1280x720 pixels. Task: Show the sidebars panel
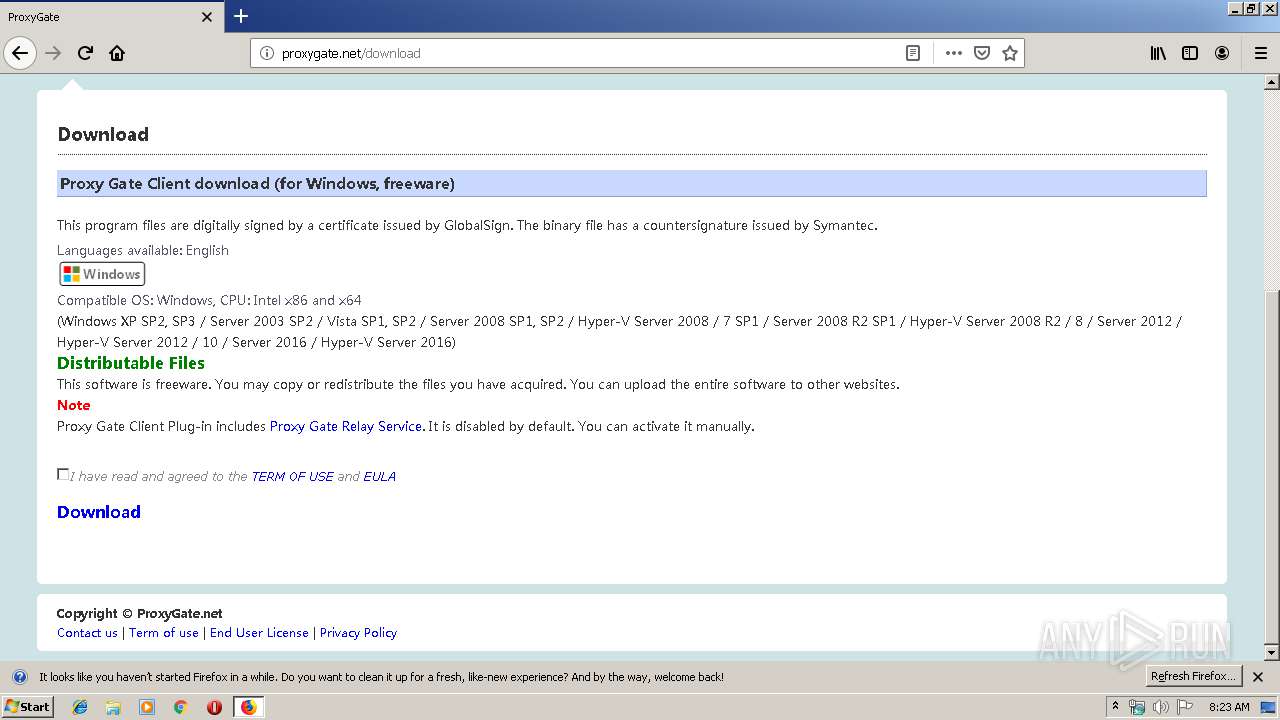pos(1190,53)
